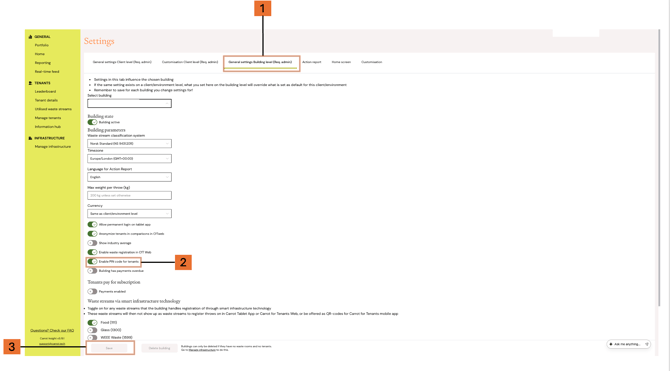Toggle the Food waste stream switch

click(x=92, y=323)
